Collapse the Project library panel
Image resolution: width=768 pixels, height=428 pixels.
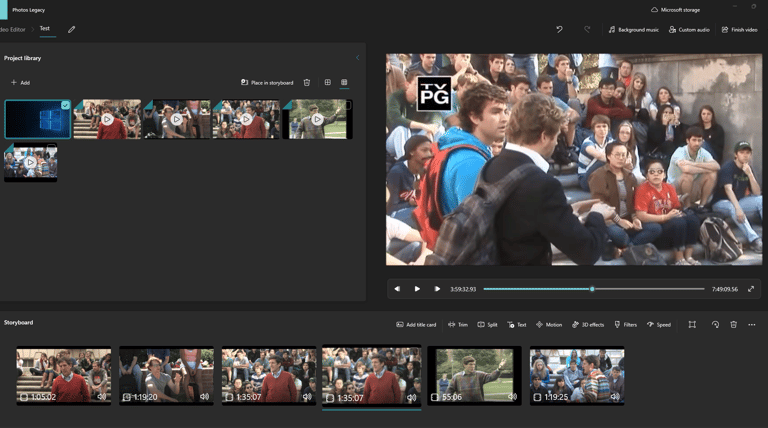358,58
